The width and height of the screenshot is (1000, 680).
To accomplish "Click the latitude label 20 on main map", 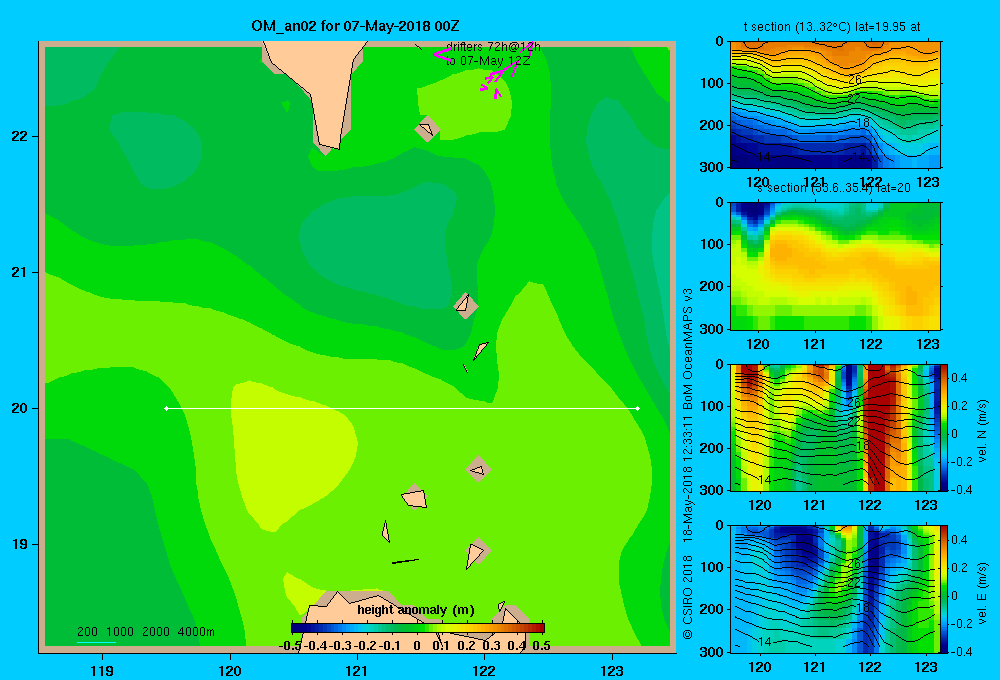I will pos(20,408).
